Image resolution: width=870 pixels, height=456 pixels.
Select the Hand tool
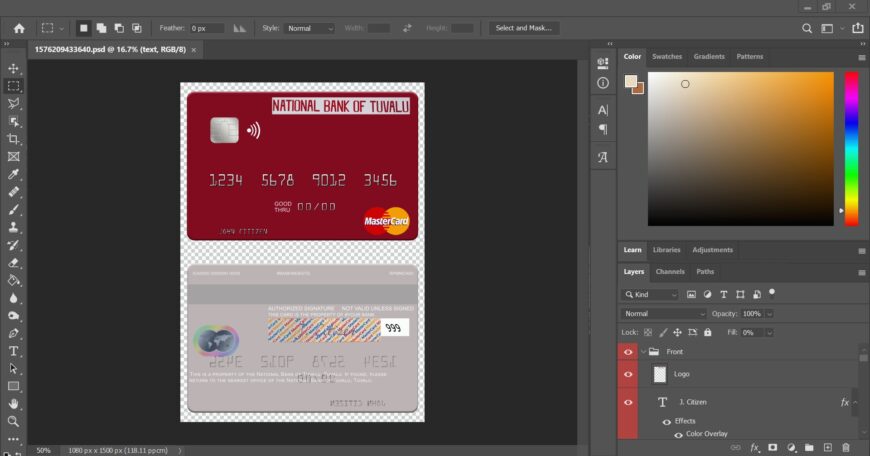tap(13, 404)
